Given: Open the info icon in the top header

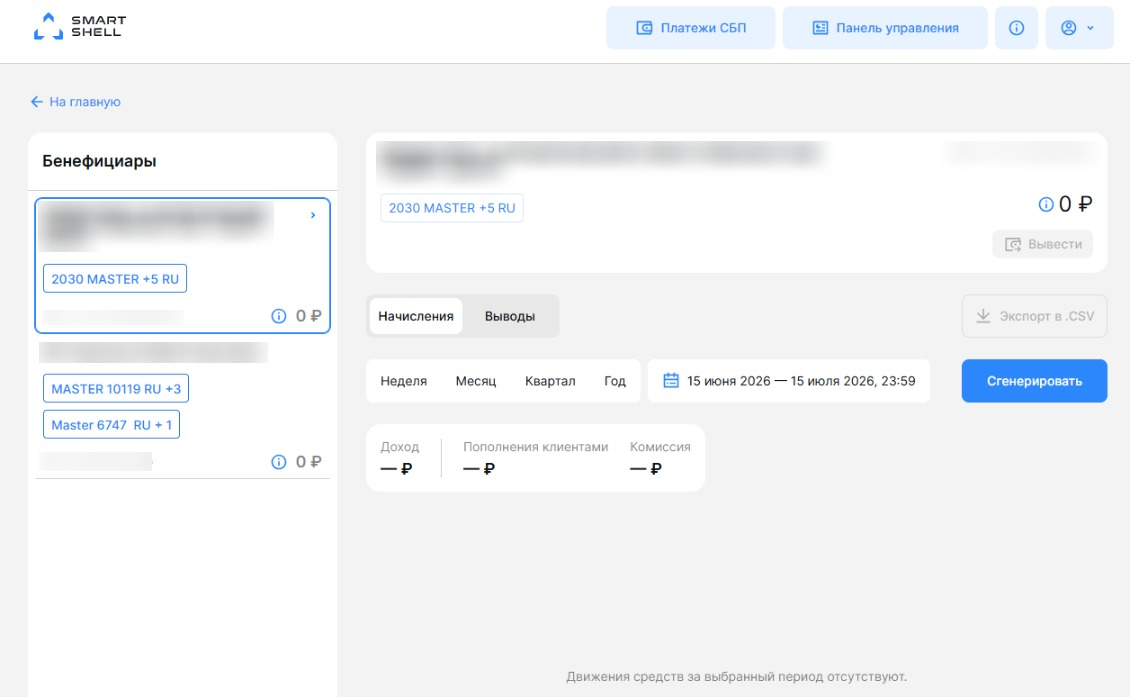Looking at the screenshot, I should [x=1016, y=28].
